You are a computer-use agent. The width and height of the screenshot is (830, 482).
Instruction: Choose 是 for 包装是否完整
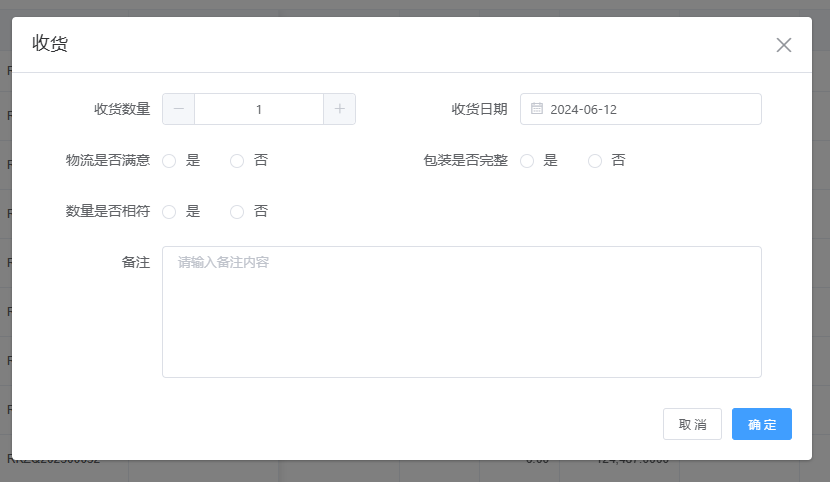(x=528, y=161)
